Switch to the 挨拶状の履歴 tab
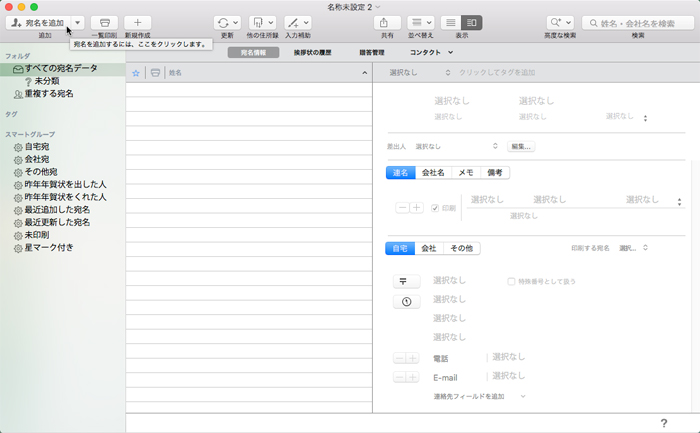Image resolution: width=700 pixels, height=433 pixels. coord(305,52)
